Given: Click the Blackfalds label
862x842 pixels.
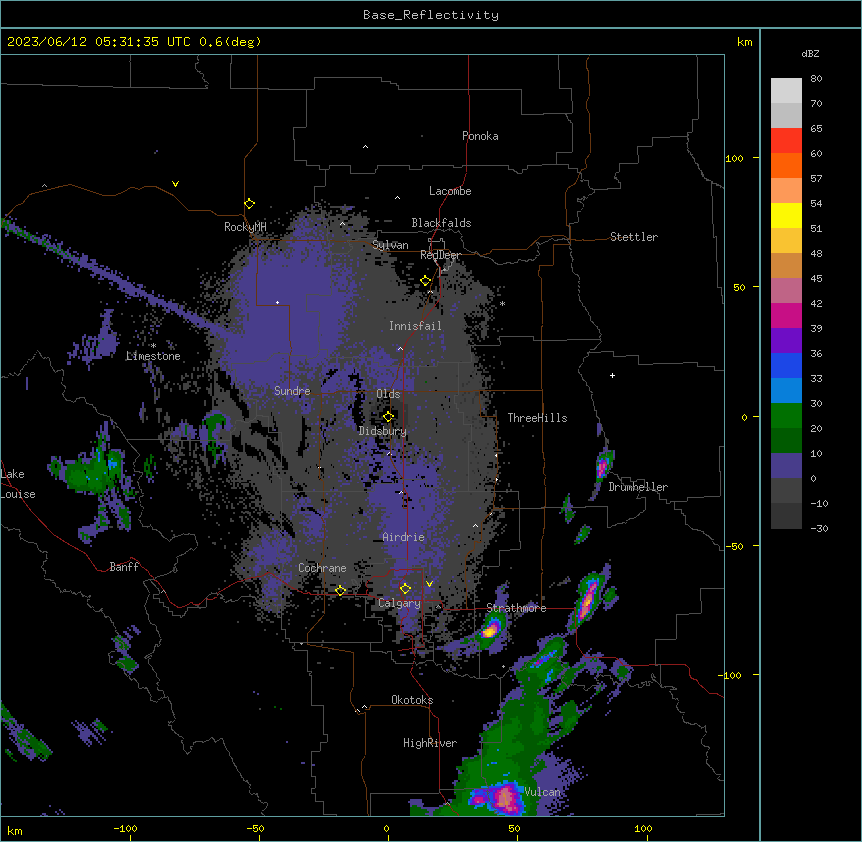Looking at the screenshot, I should (x=441, y=223).
